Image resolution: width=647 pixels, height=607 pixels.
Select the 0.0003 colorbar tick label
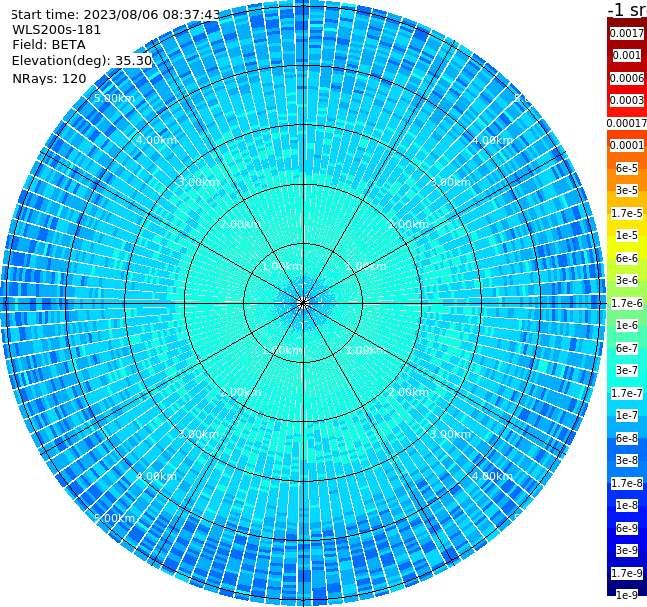pos(627,100)
